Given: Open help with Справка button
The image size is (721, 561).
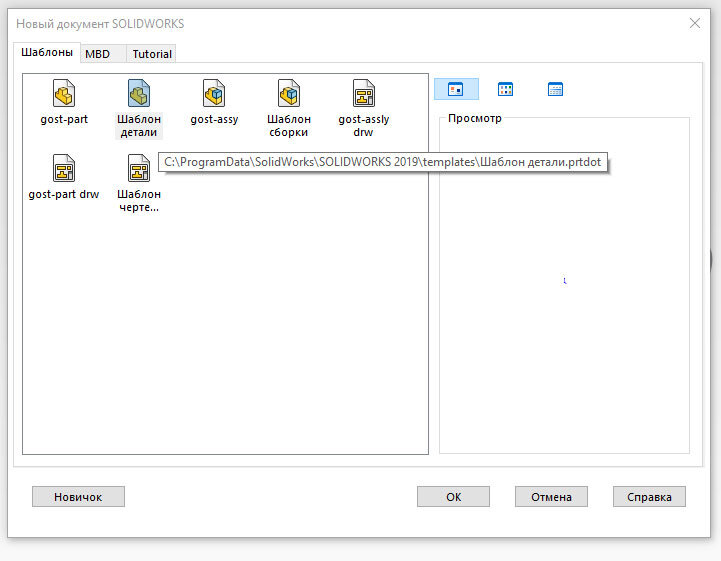Looking at the screenshot, I should [649, 497].
